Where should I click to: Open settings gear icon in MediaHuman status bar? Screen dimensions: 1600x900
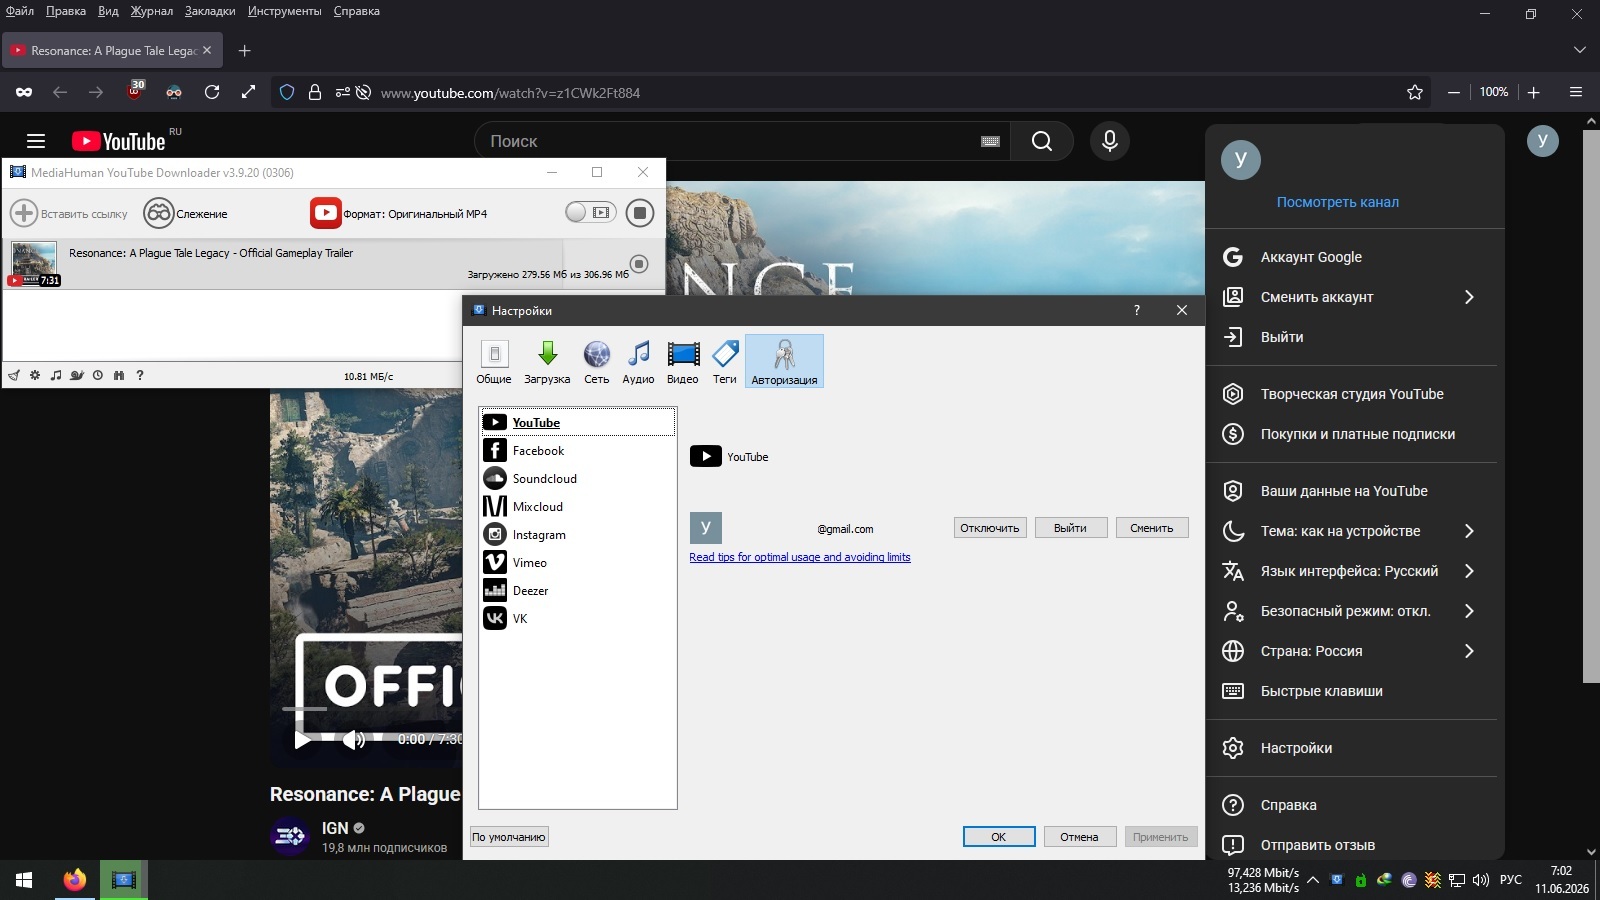click(x=35, y=376)
